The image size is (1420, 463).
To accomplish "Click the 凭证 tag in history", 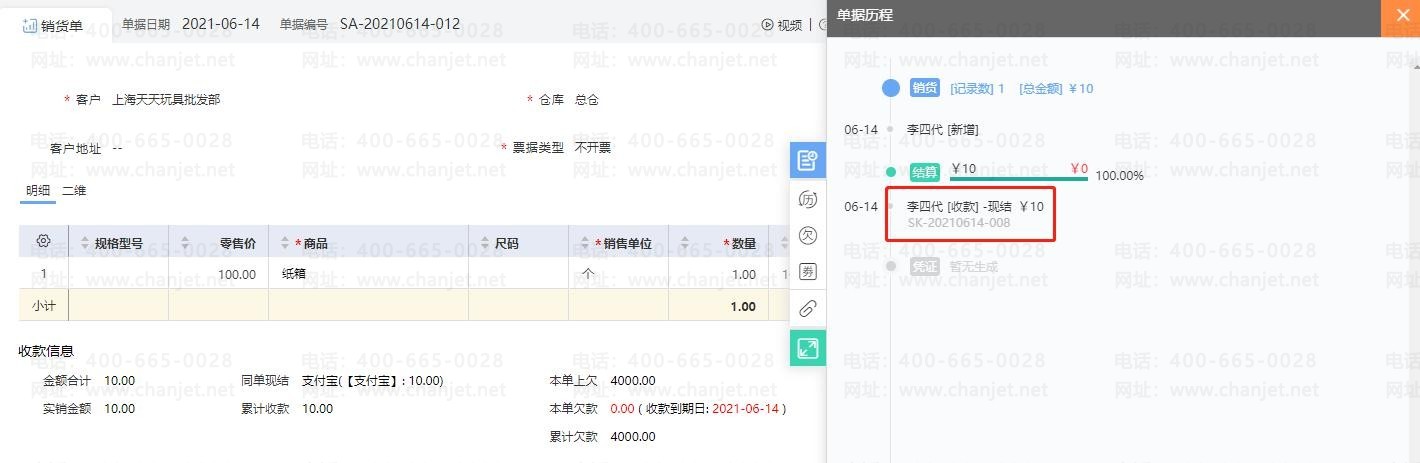I will [x=924, y=266].
